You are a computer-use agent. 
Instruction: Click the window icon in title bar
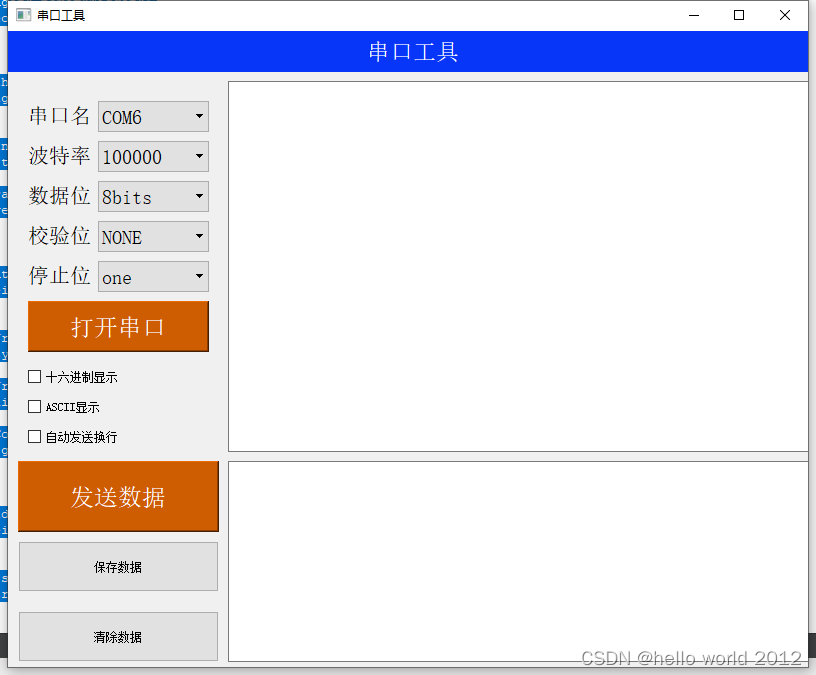coord(23,15)
